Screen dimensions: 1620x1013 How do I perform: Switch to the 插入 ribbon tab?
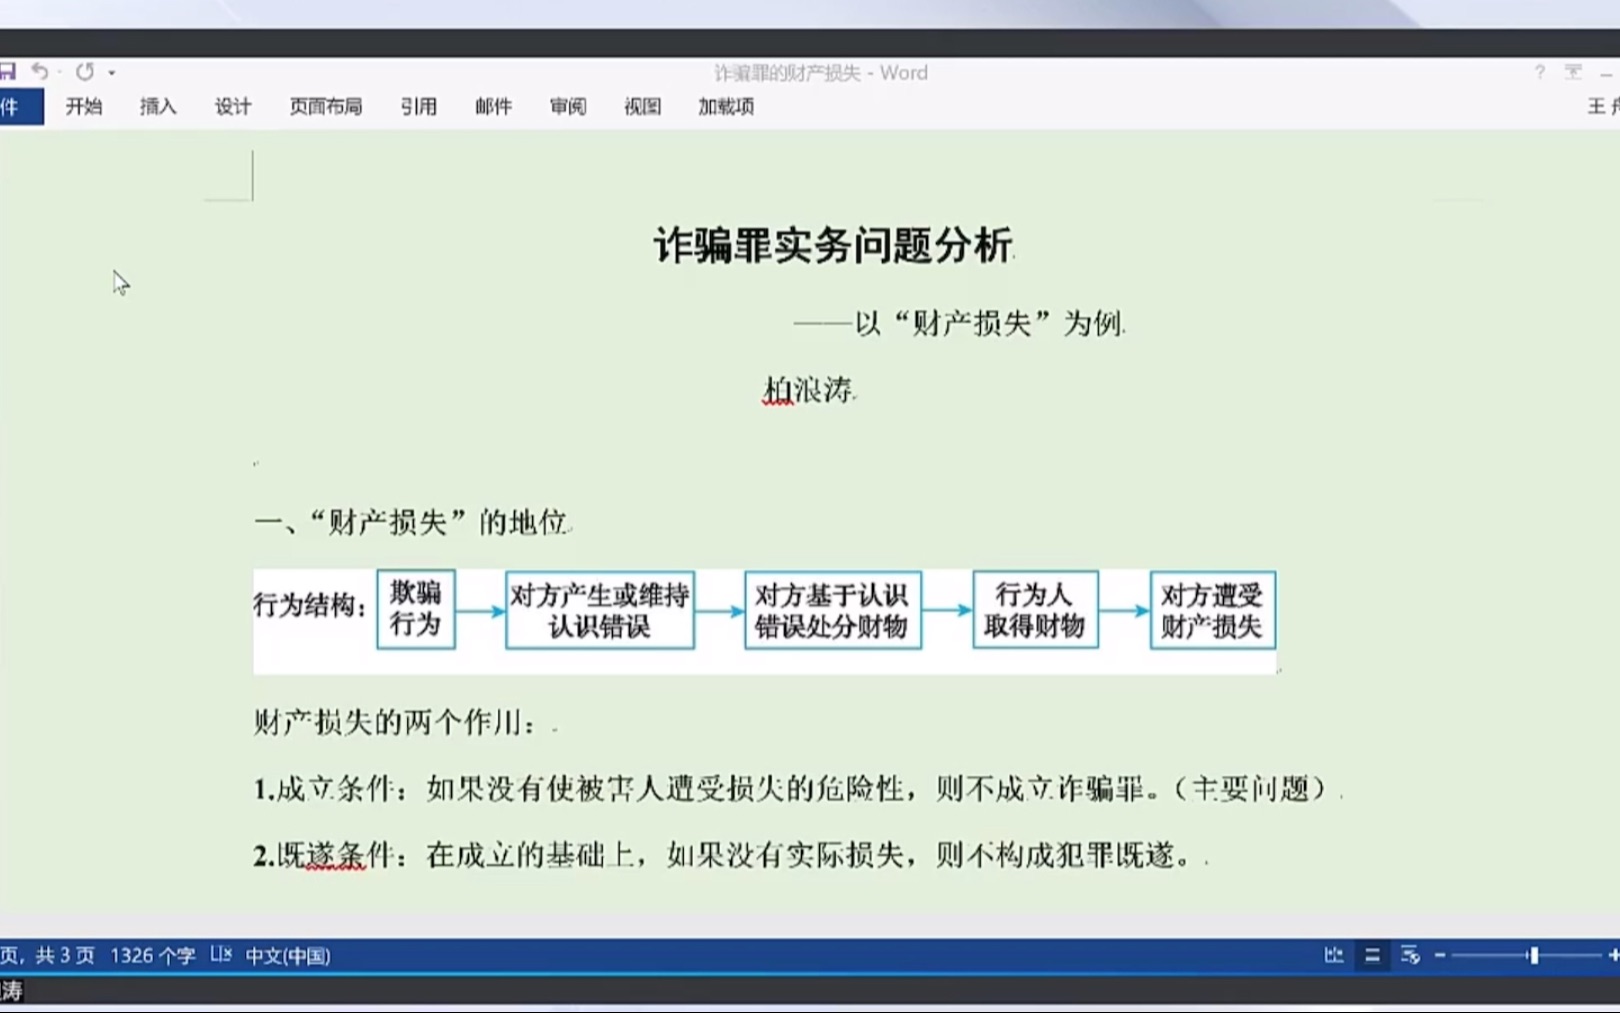158,106
